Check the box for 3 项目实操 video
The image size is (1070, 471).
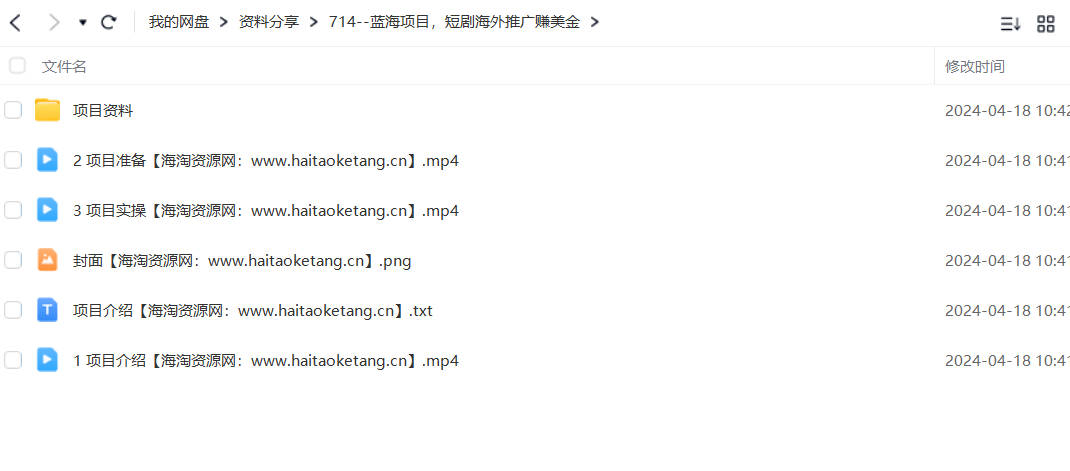pyautogui.click(x=13, y=210)
